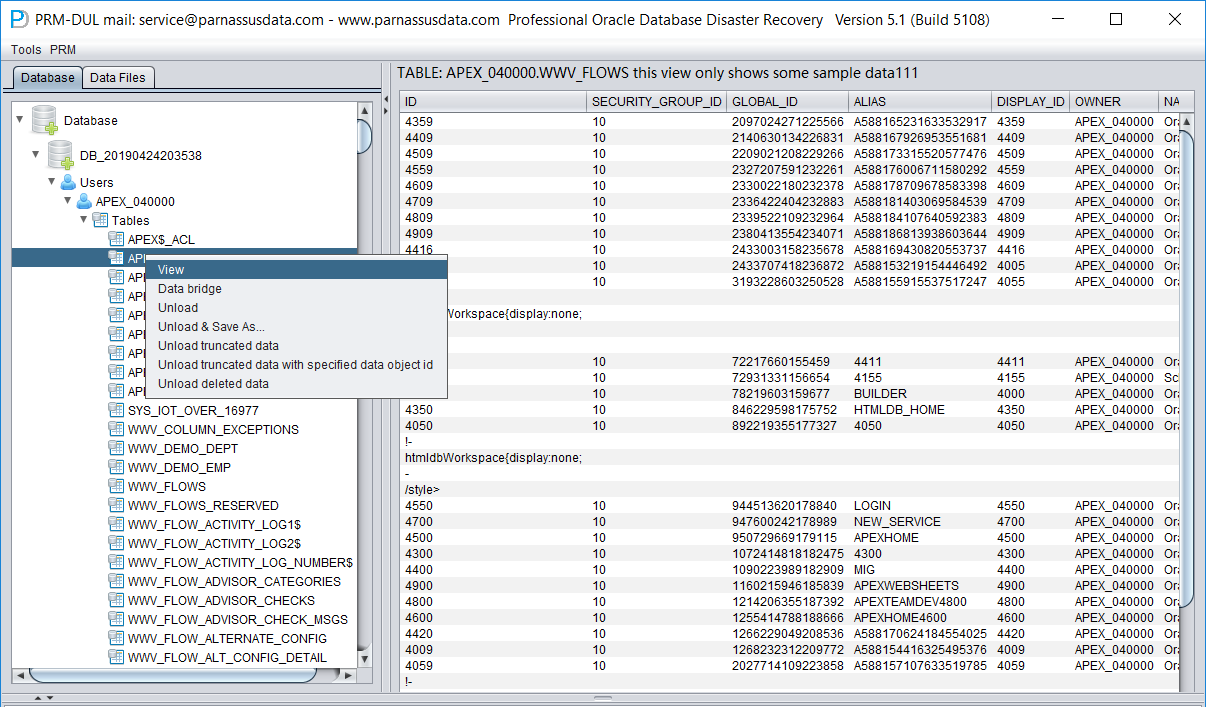Click the GLOBAL_ID column header
1206x707 pixels.
tap(787, 102)
